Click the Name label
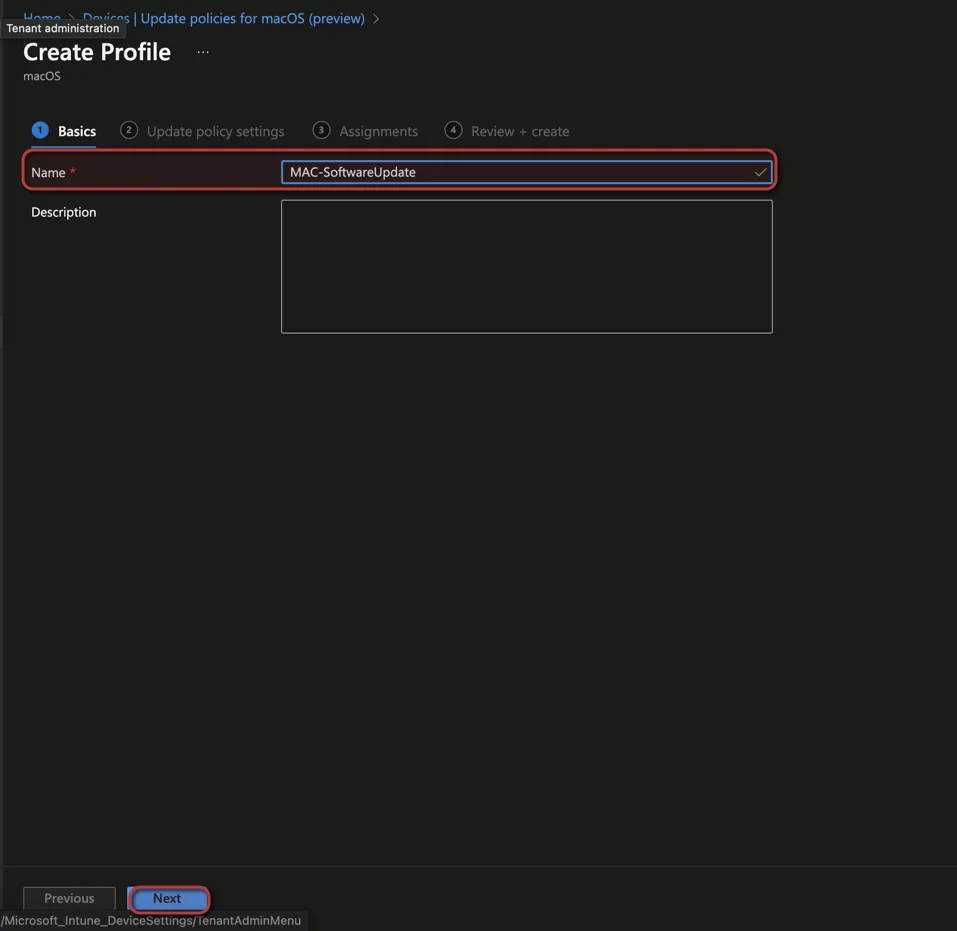The height and width of the screenshot is (931, 957). point(48,173)
